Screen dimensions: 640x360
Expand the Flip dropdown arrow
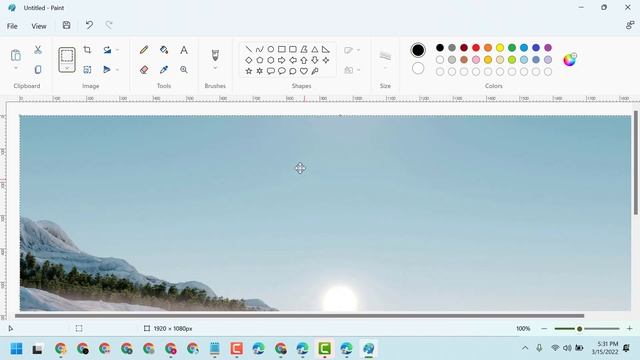pyautogui.click(x=117, y=70)
